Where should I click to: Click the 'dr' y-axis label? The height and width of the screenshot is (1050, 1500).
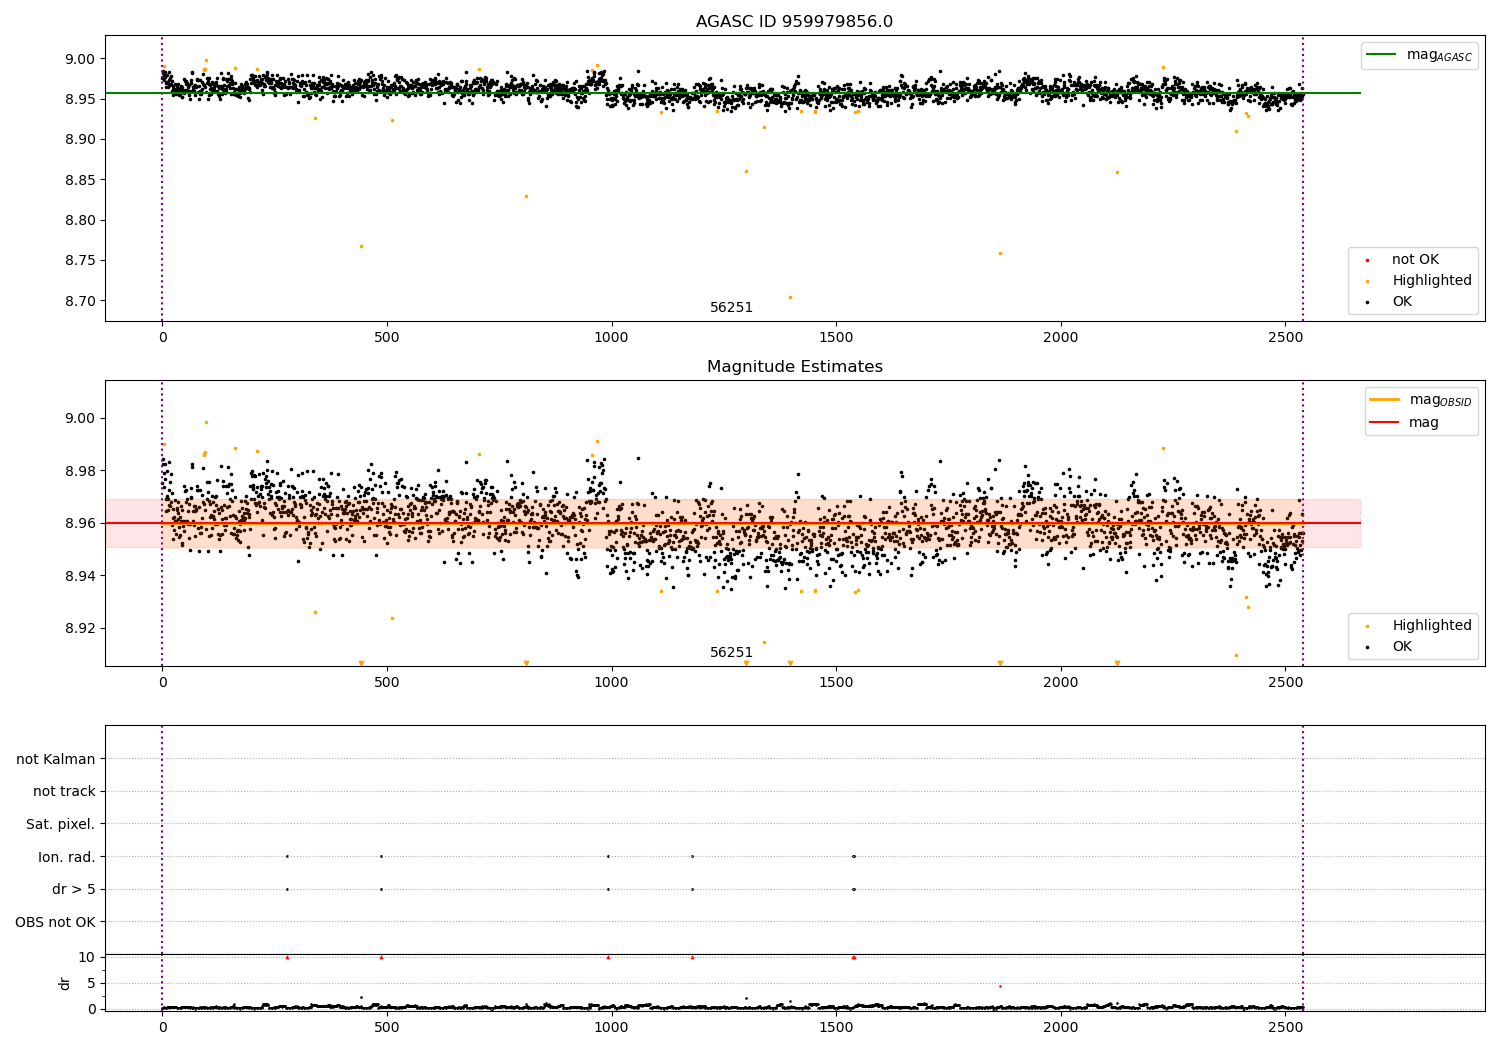pos(65,983)
